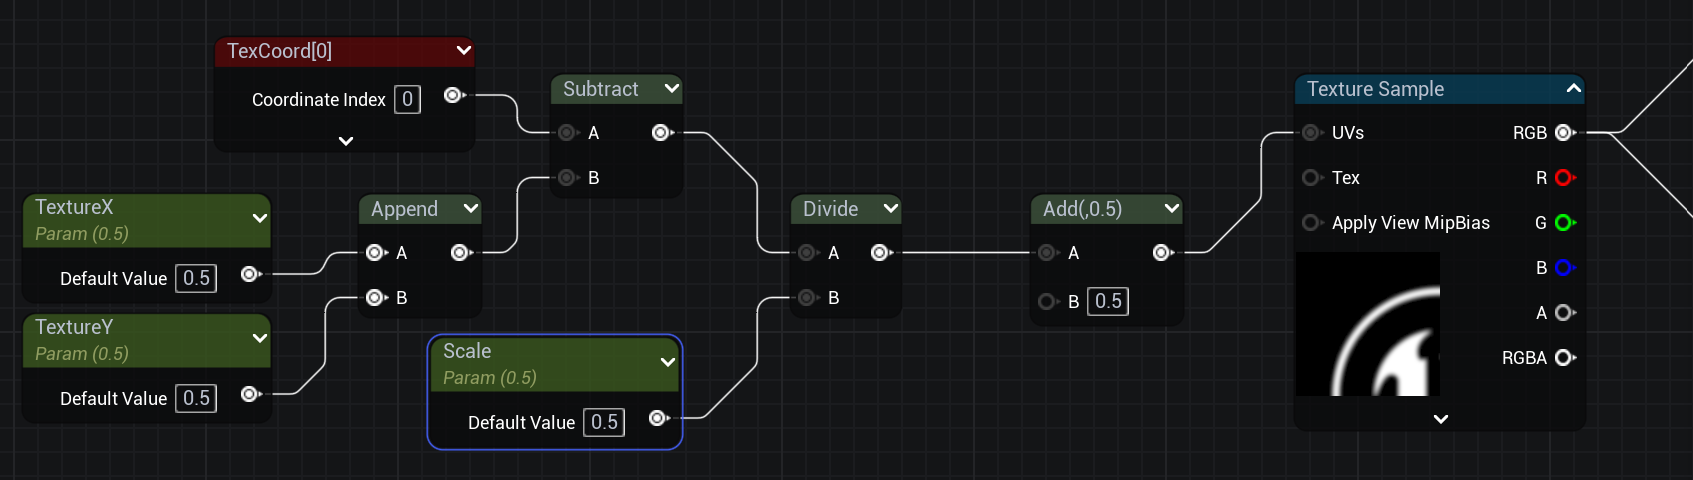Click the Texture Sample Tex input pin

coord(1312,177)
